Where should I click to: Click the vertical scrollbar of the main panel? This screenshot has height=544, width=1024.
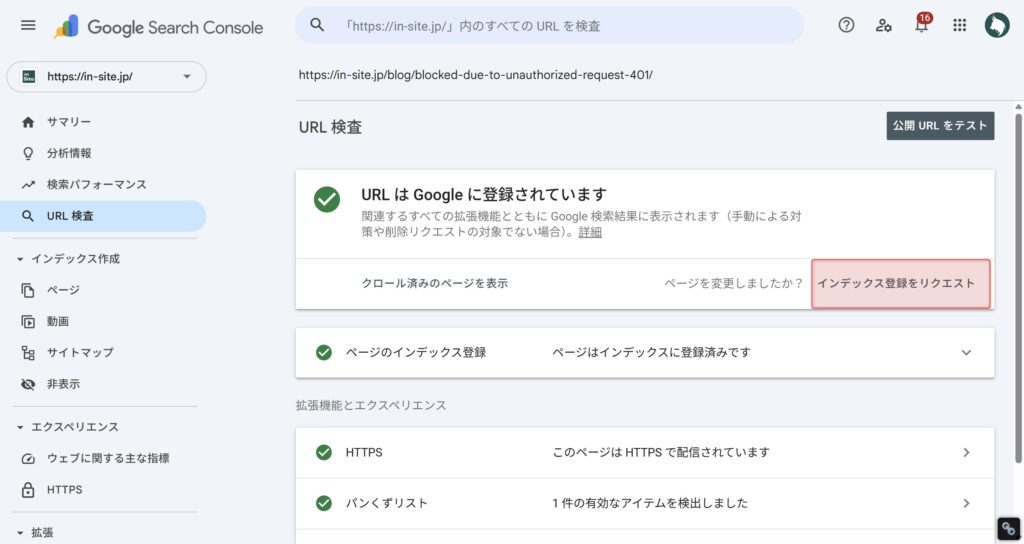pos(1017,287)
